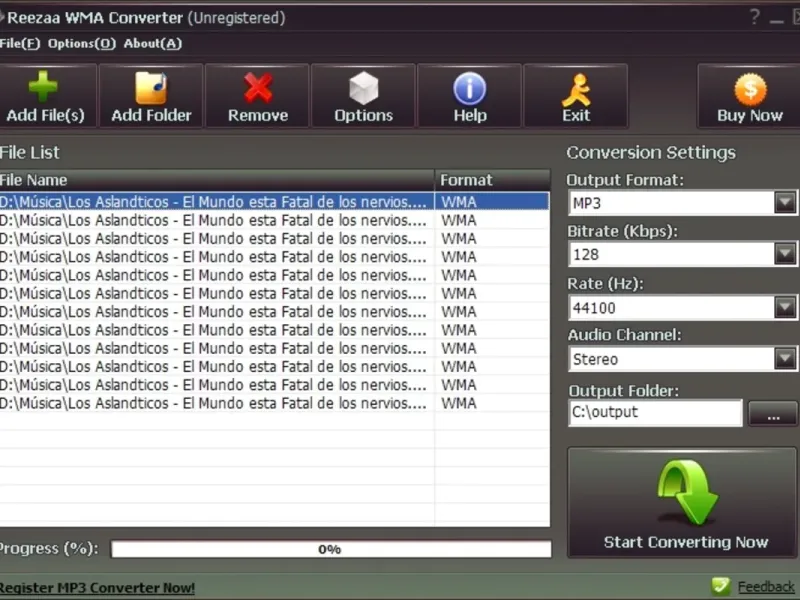This screenshot has width=800, height=600.
Task: Click the Output Folder C:\output field
Action: [x=655, y=413]
